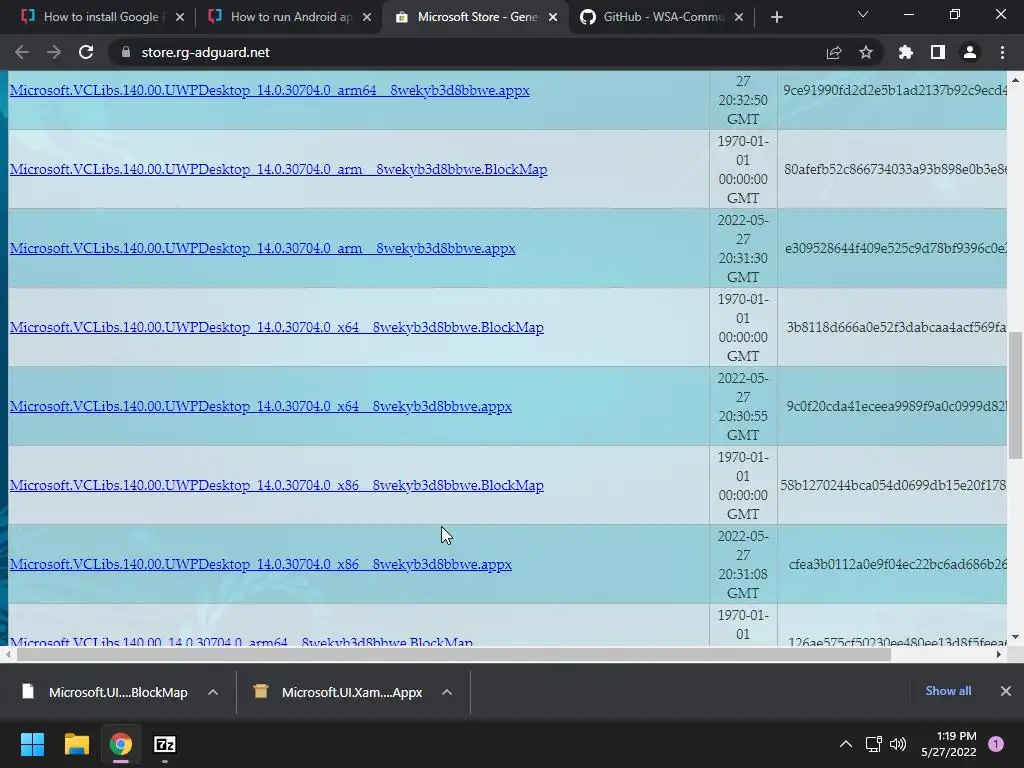Close the downloads bar
Viewport: 1024px width, 768px height.
(x=1006, y=691)
